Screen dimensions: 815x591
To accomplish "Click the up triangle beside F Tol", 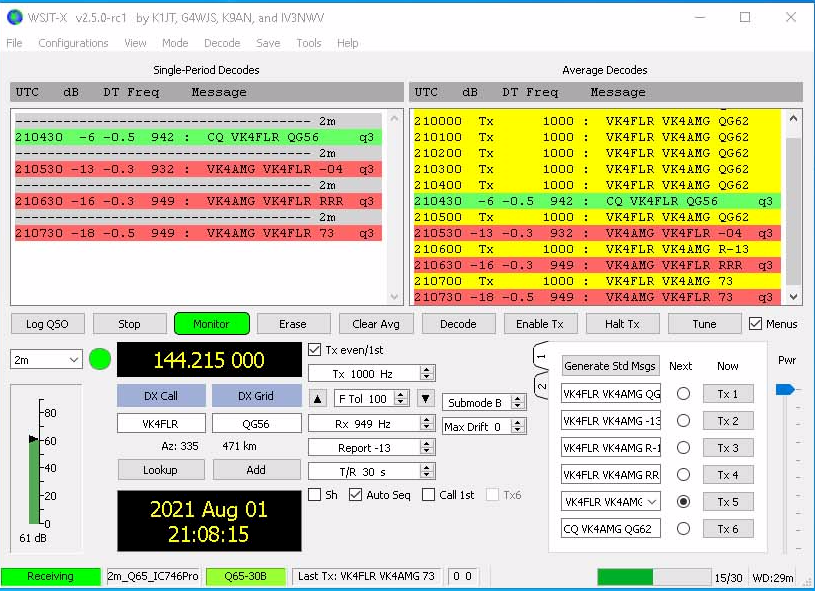I will click(318, 399).
